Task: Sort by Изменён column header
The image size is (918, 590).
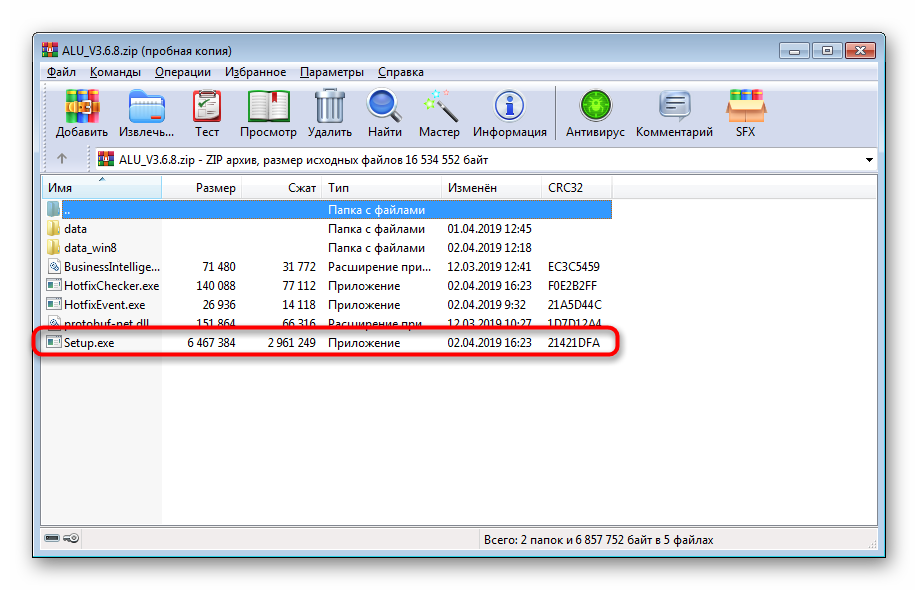Action: click(x=472, y=188)
